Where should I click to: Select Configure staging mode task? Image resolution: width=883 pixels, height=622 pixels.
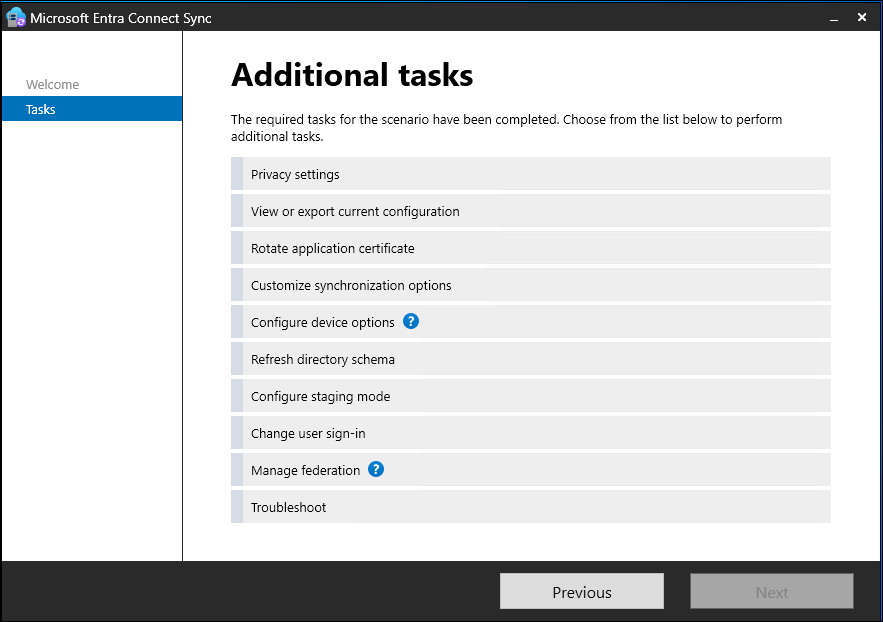coord(320,397)
